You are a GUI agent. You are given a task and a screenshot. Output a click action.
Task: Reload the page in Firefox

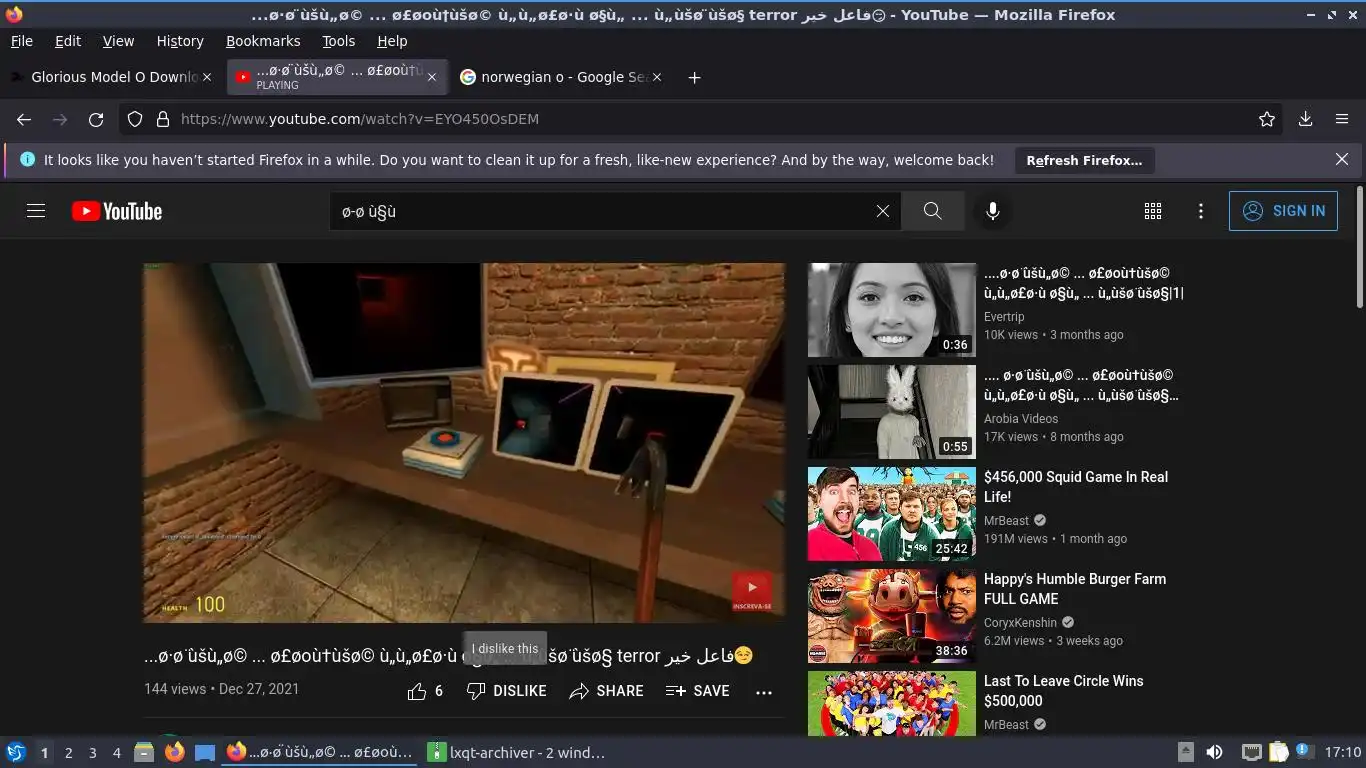tap(96, 119)
